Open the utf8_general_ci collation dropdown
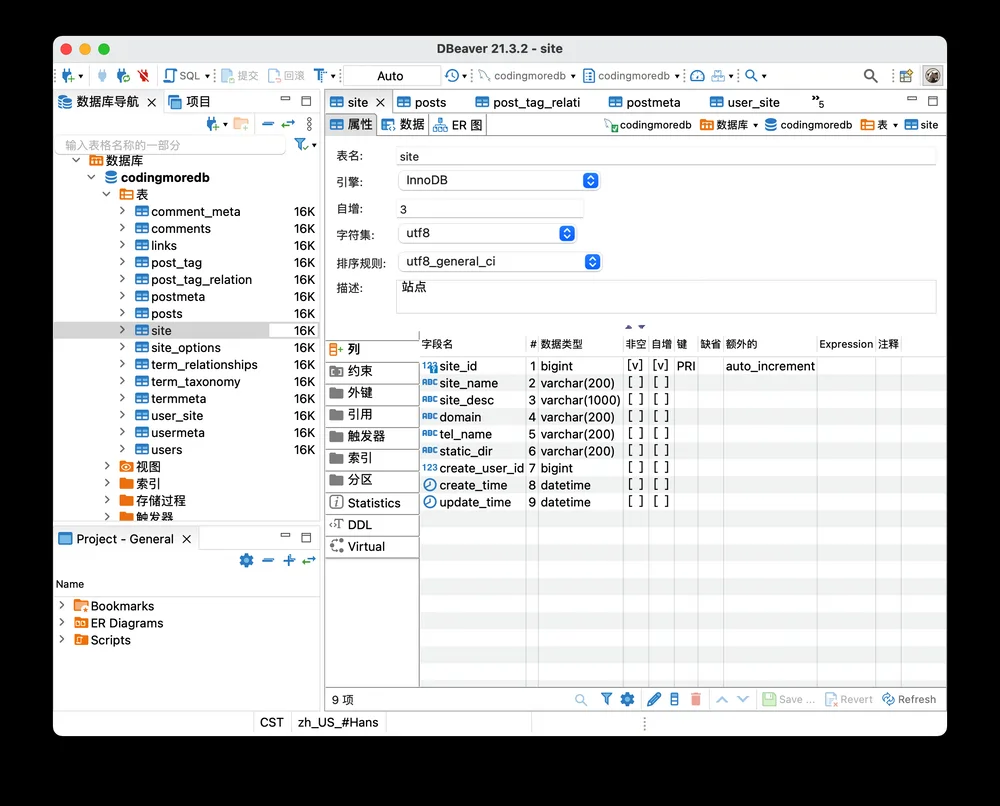The height and width of the screenshot is (806, 1000). [x=499, y=261]
